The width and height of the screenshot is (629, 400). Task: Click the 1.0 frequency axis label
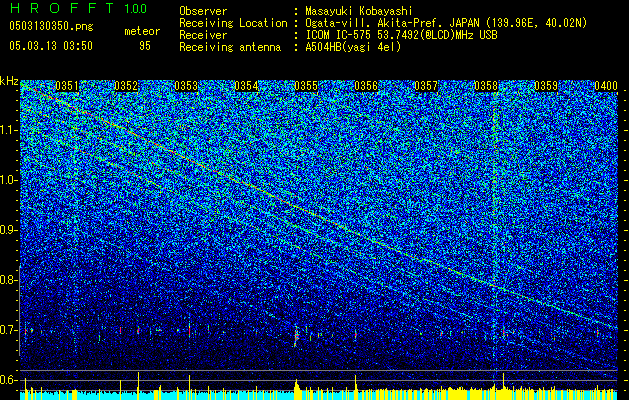[x=9, y=180]
